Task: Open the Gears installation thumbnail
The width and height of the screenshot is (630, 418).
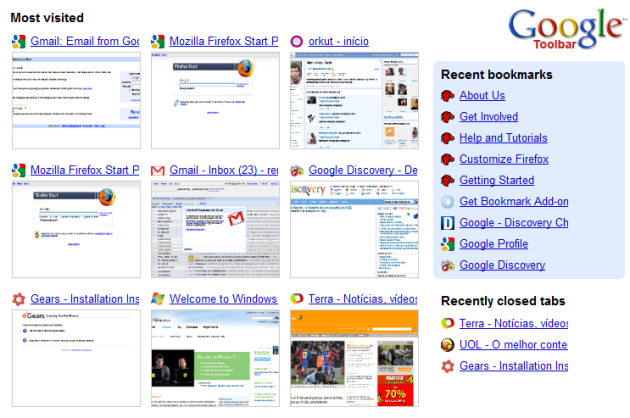Action: click(x=76, y=358)
